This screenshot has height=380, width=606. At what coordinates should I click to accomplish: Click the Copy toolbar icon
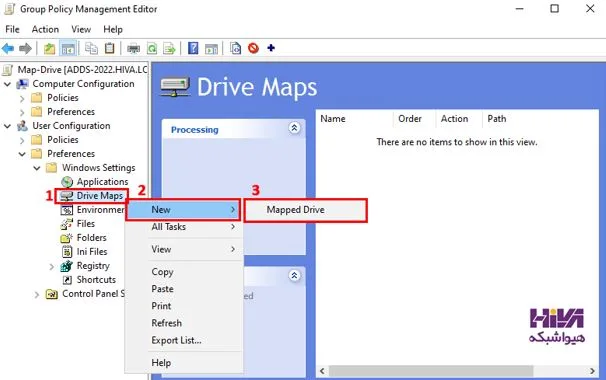coord(92,48)
